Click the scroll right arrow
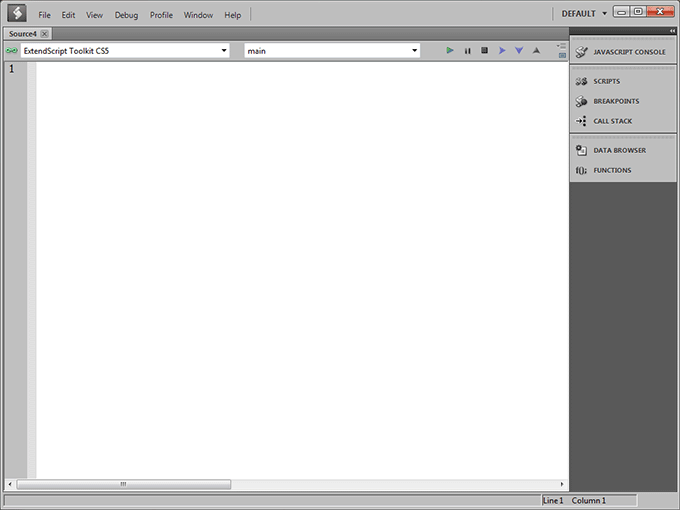Image resolution: width=680 pixels, height=510 pixels. (562, 484)
